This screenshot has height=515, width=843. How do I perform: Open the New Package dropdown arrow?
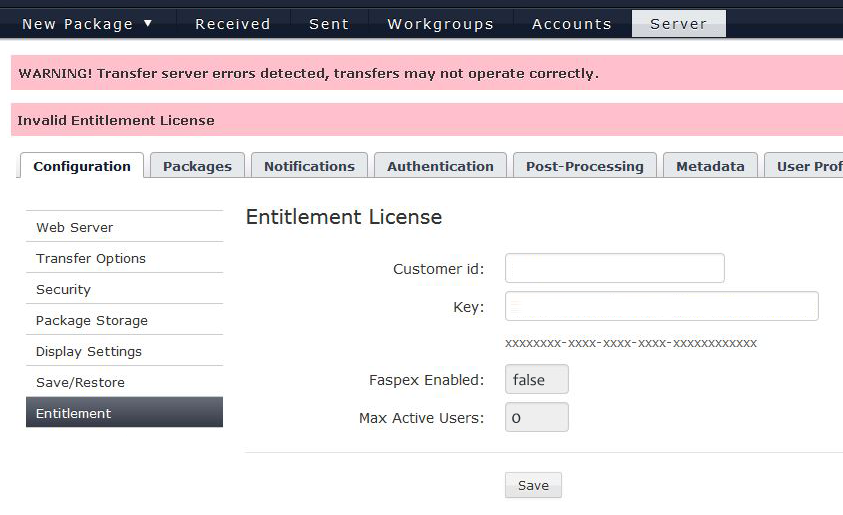[148, 24]
